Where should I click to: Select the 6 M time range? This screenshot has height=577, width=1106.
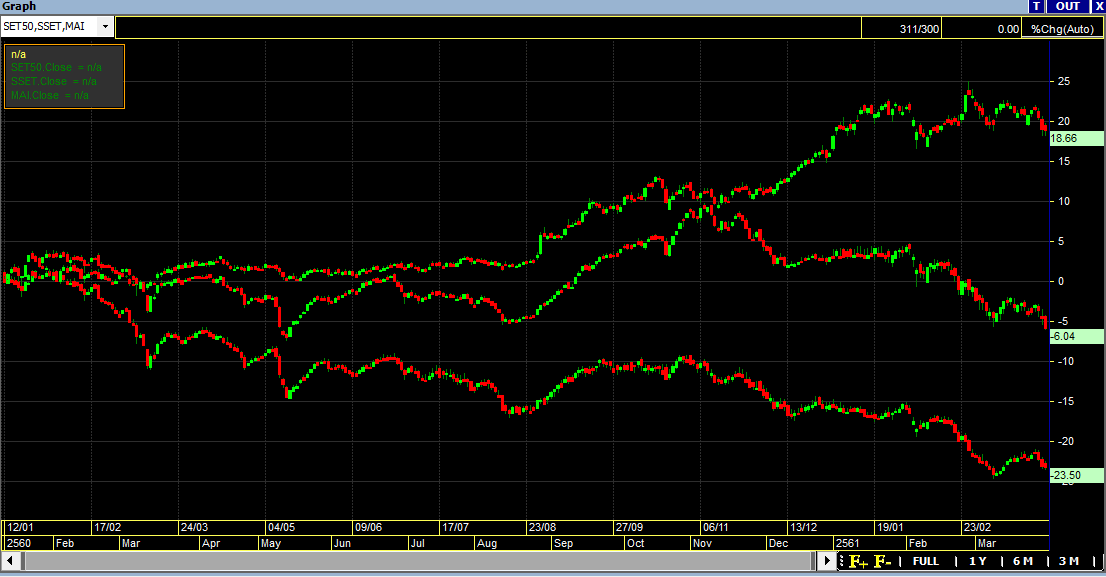click(1023, 561)
